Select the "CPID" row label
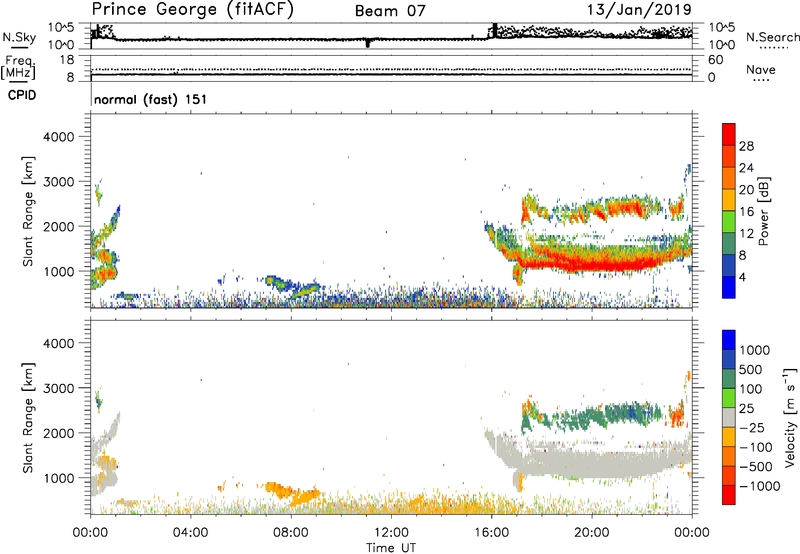This screenshot has width=800, height=554. pyautogui.click(x=22, y=95)
